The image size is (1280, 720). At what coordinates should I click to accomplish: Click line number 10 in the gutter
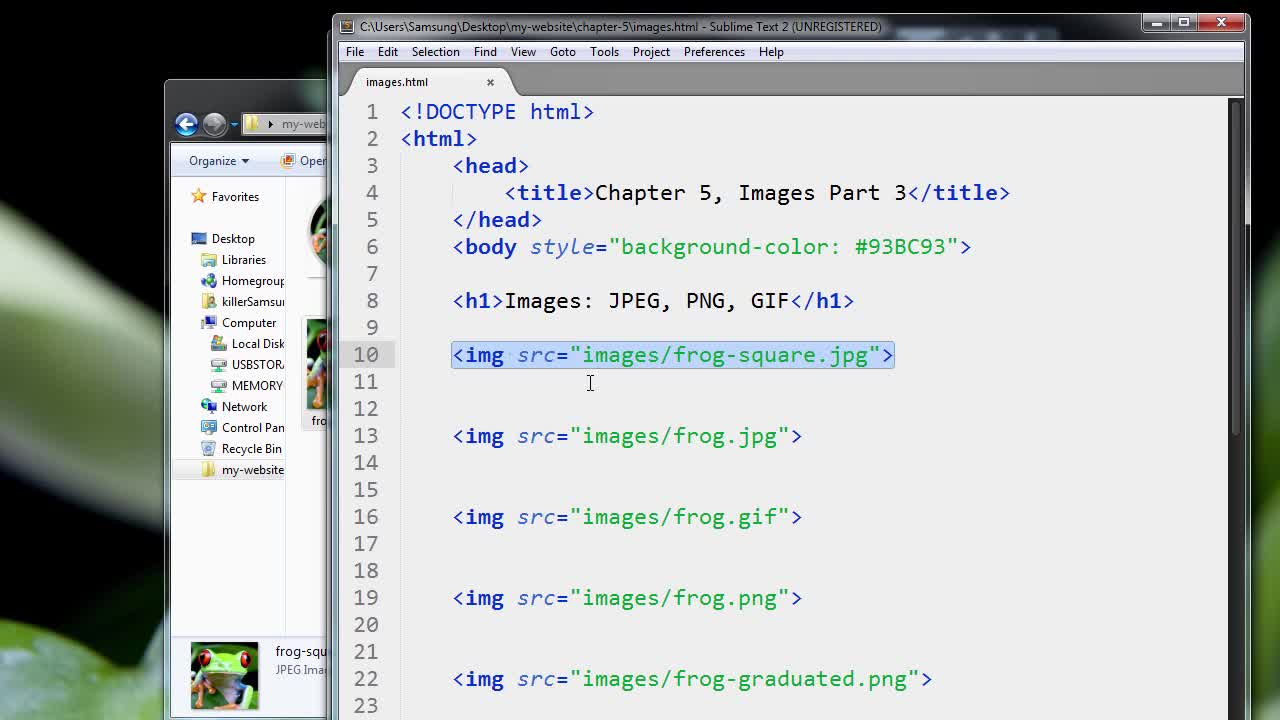click(365, 355)
